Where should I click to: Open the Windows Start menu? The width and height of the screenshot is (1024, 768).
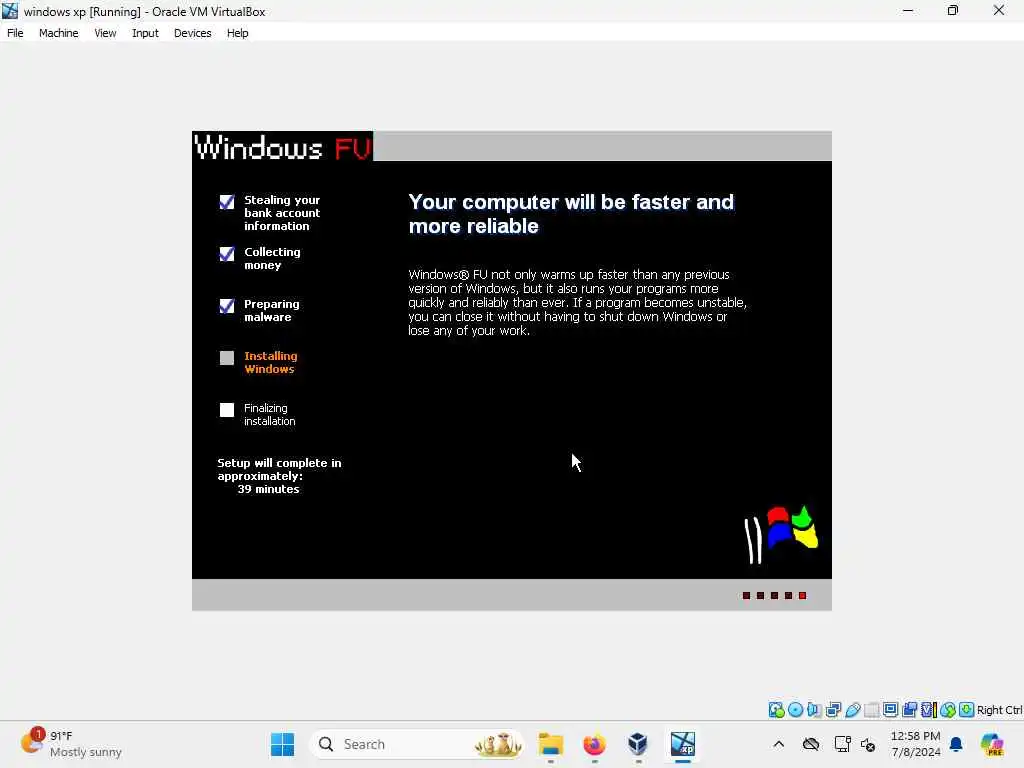[282, 744]
